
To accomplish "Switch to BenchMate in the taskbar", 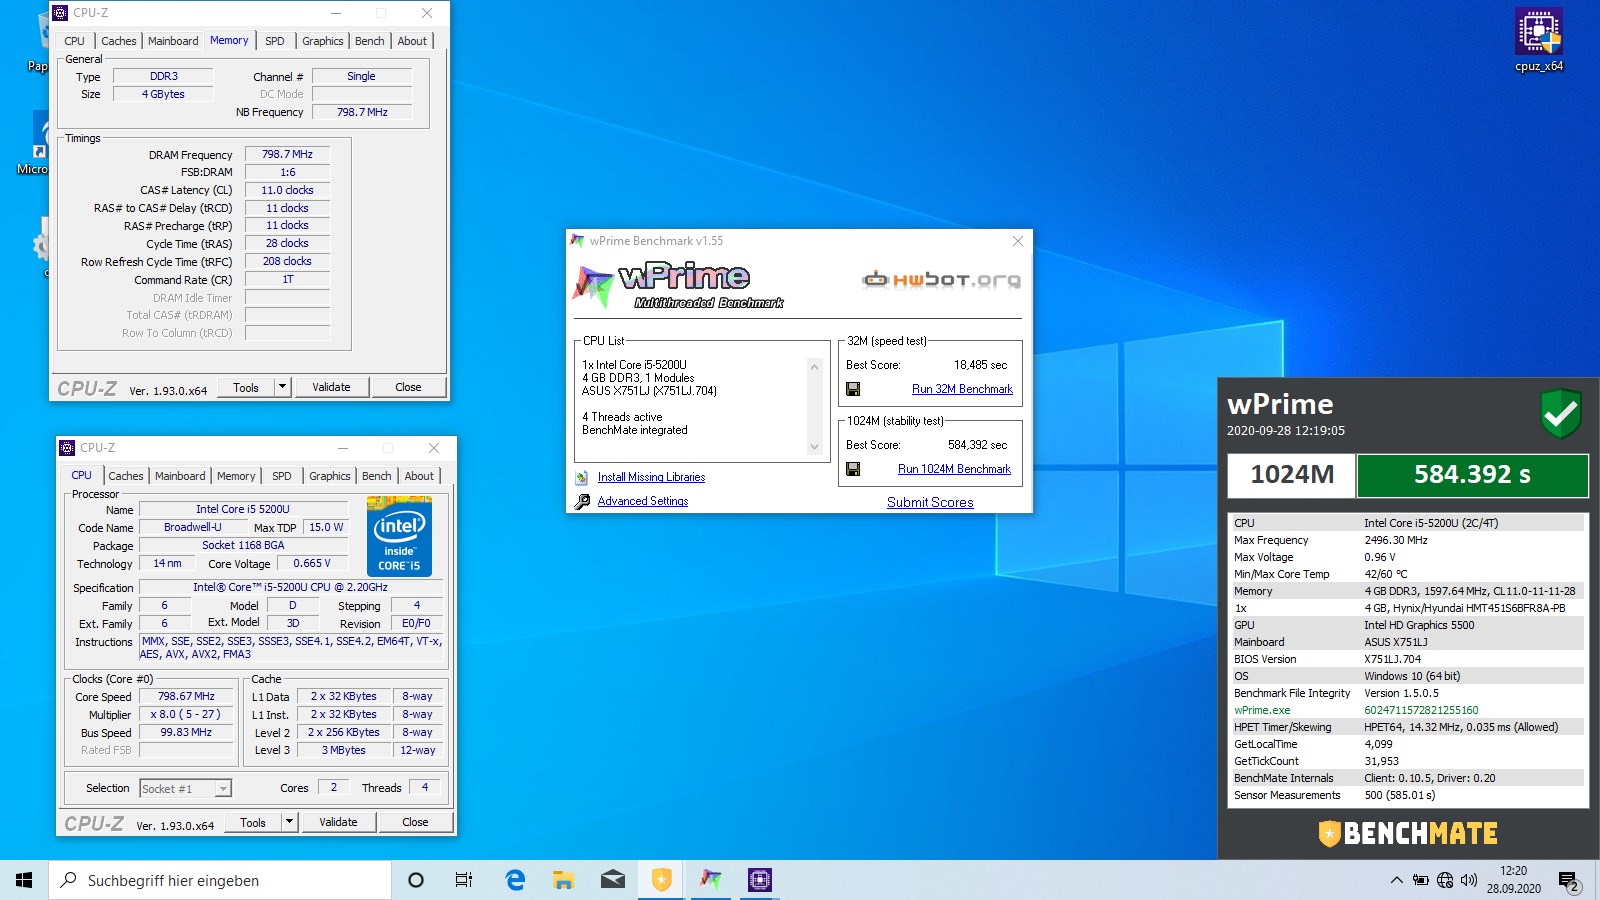I will pos(661,880).
